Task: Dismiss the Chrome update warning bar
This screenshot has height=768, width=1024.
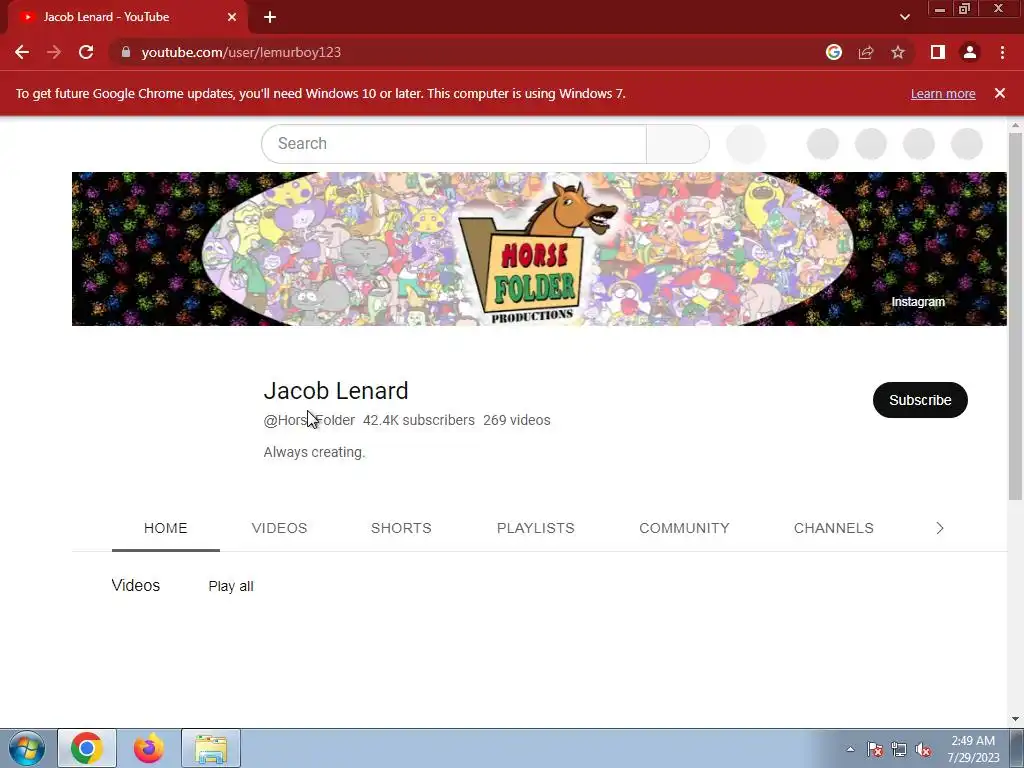Action: click(x=1000, y=93)
